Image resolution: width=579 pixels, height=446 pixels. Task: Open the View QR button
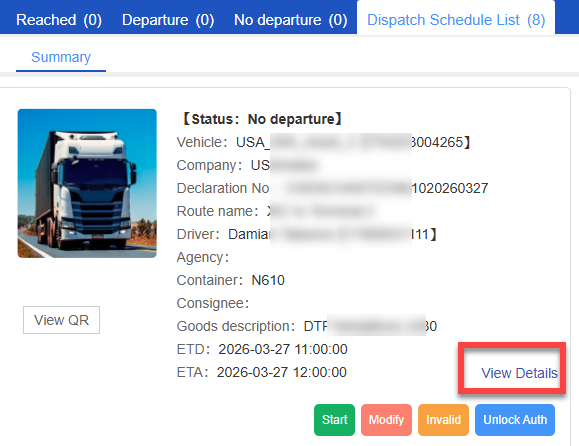(61, 320)
